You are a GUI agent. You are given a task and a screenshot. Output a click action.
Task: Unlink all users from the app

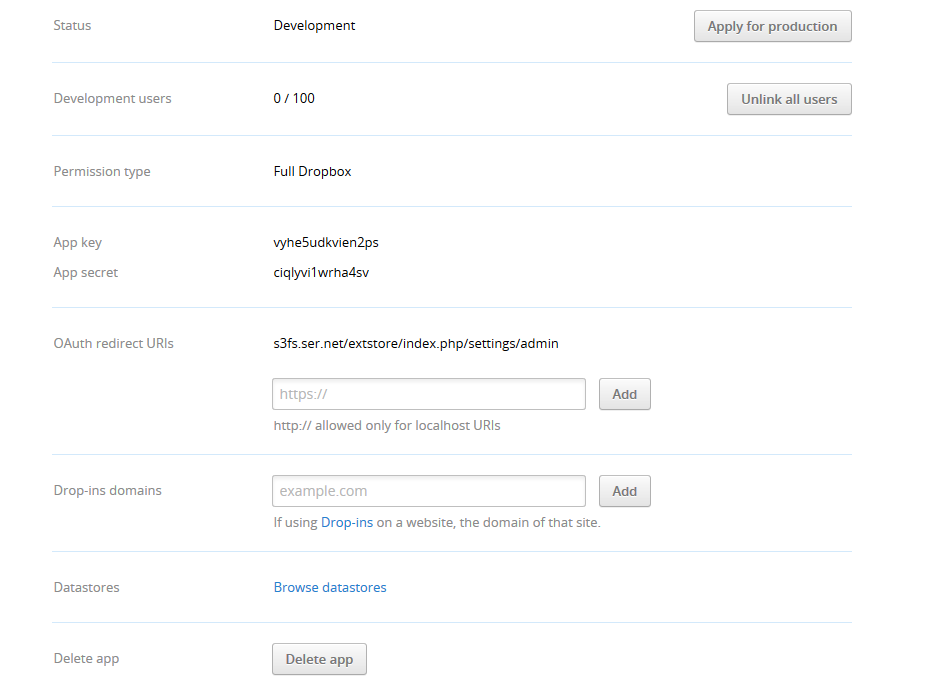[x=789, y=99]
